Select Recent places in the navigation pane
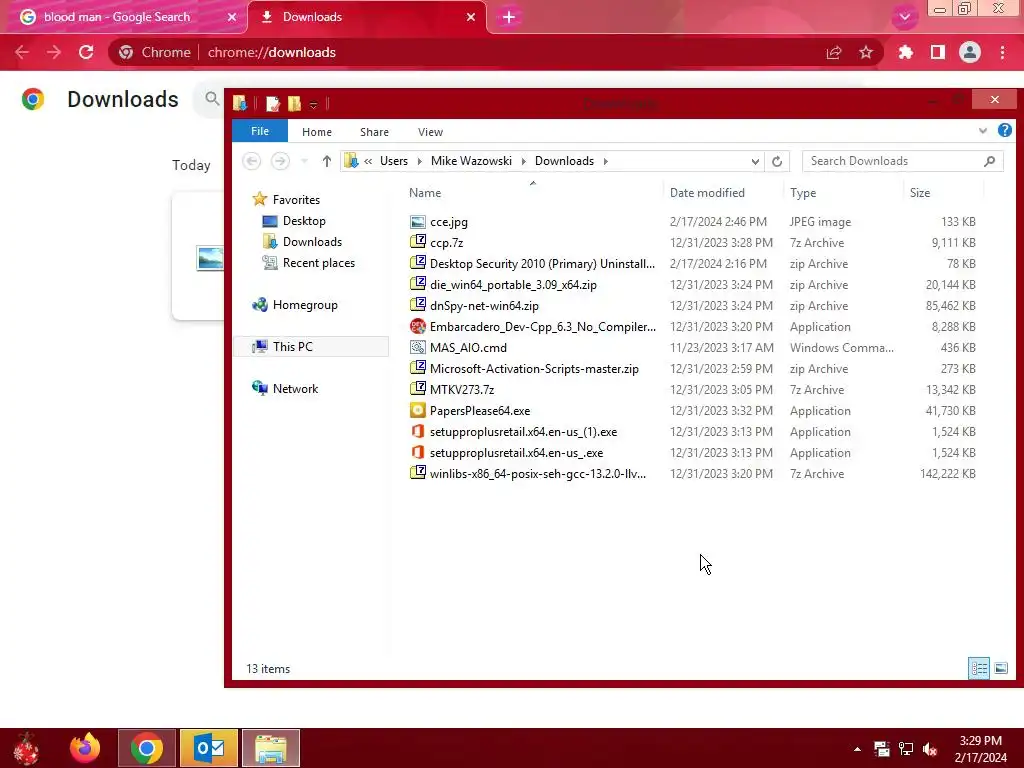 (319, 263)
